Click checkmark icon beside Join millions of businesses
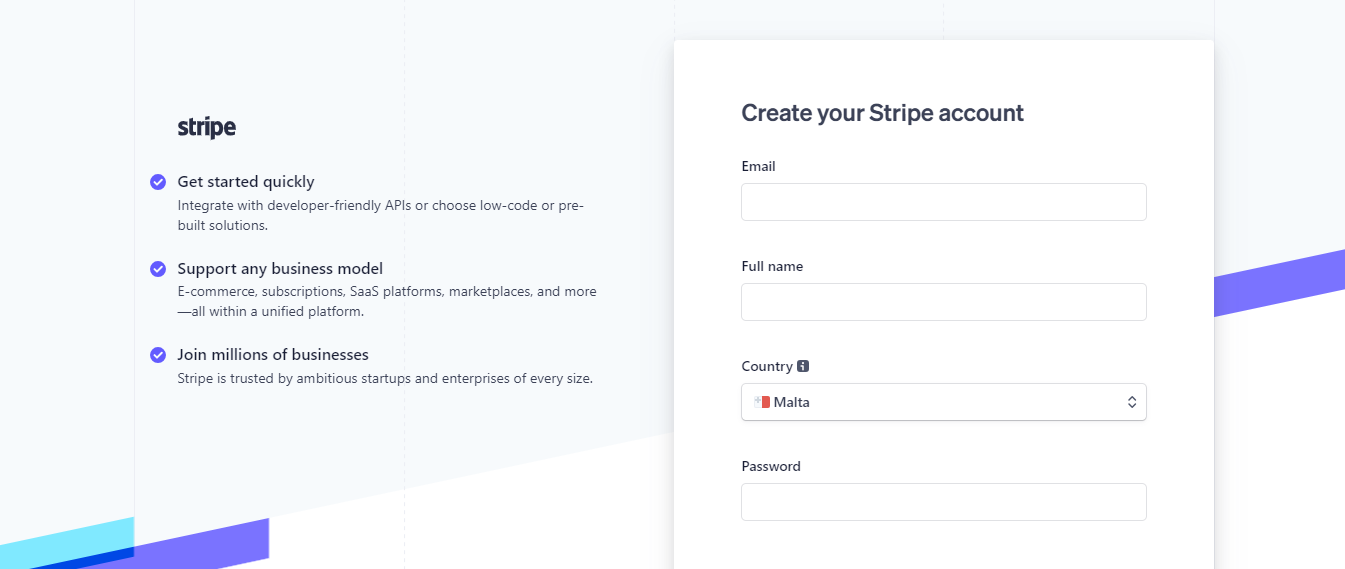The image size is (1345, 569). click(x=158, y=355)
